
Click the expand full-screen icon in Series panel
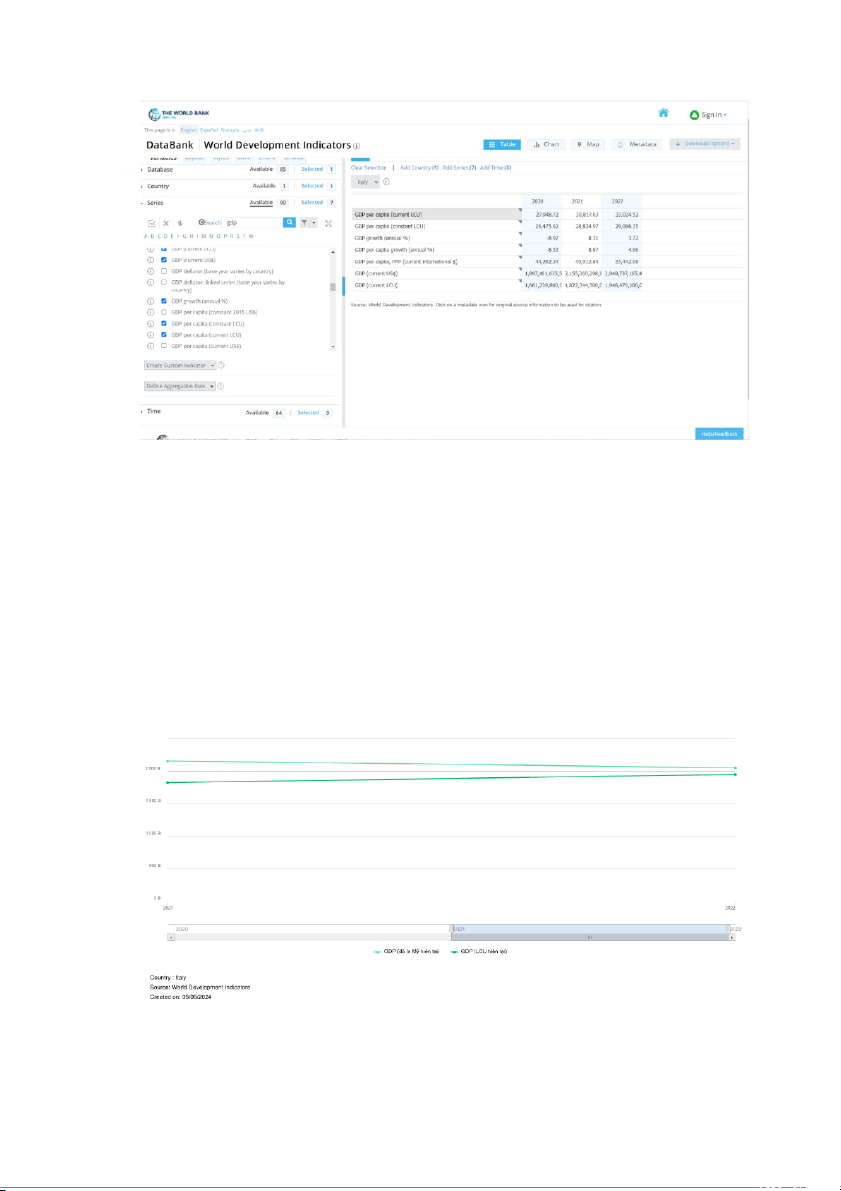[x=328, y=222]
